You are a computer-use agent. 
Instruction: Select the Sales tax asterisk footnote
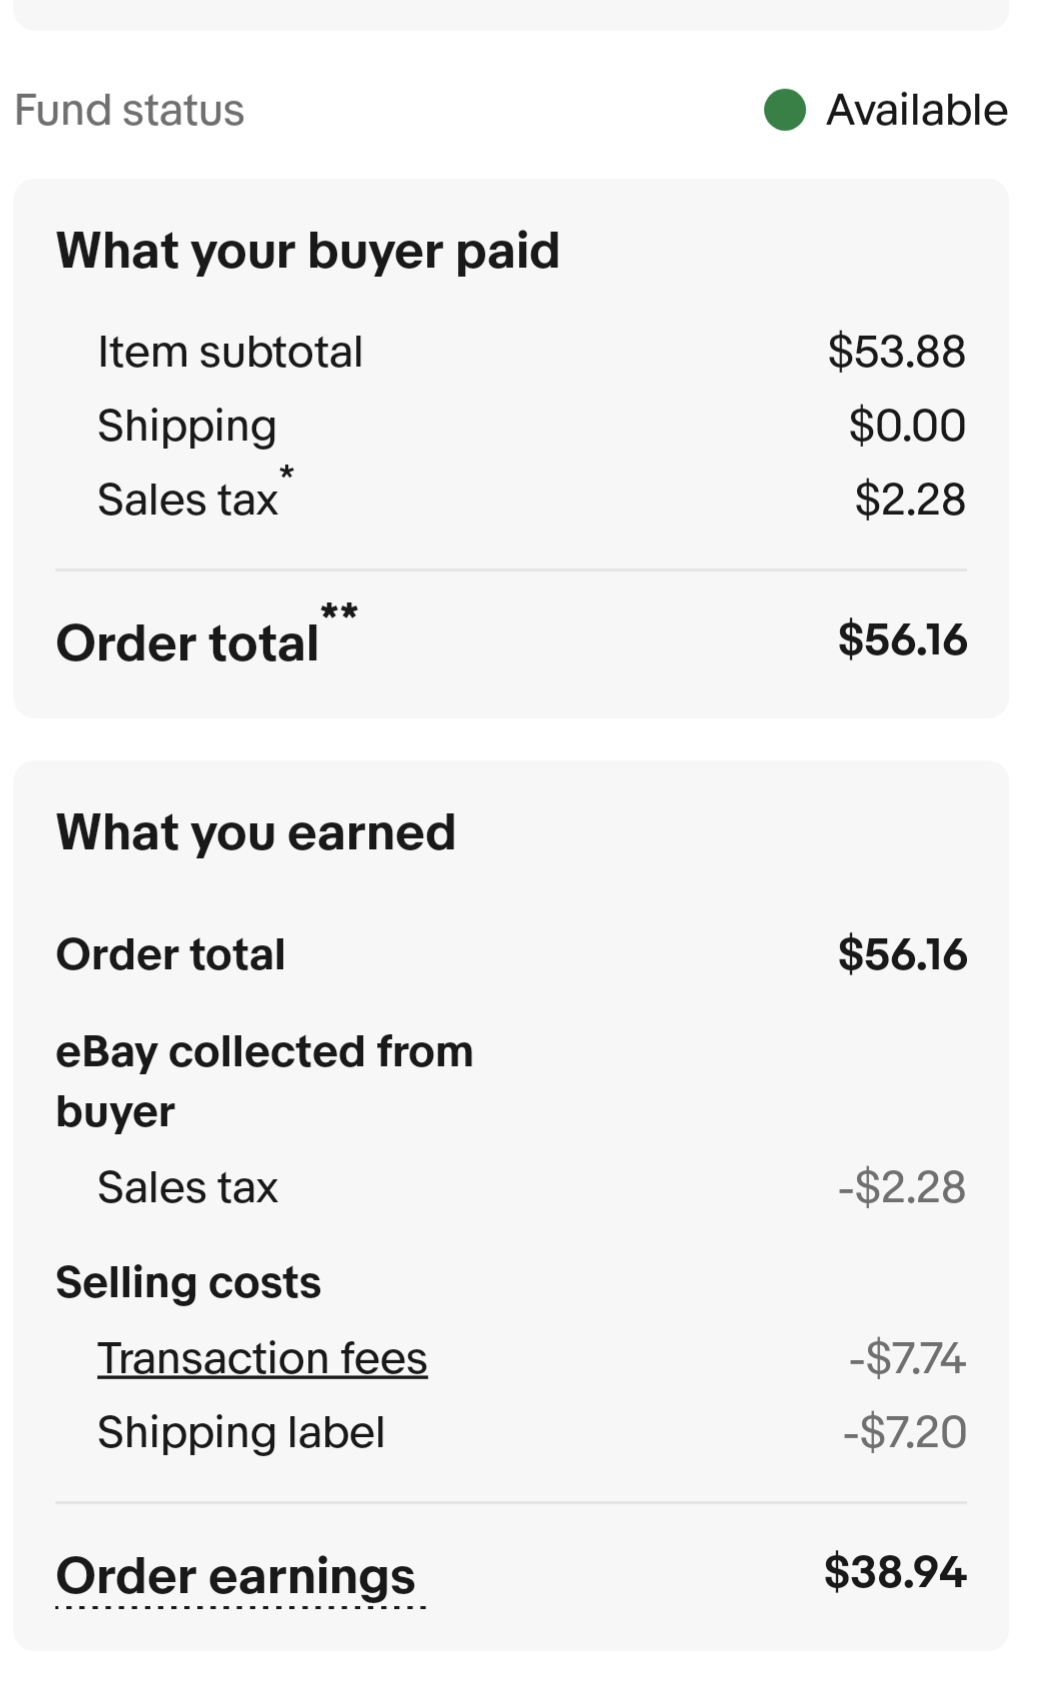tap(288, 474)
